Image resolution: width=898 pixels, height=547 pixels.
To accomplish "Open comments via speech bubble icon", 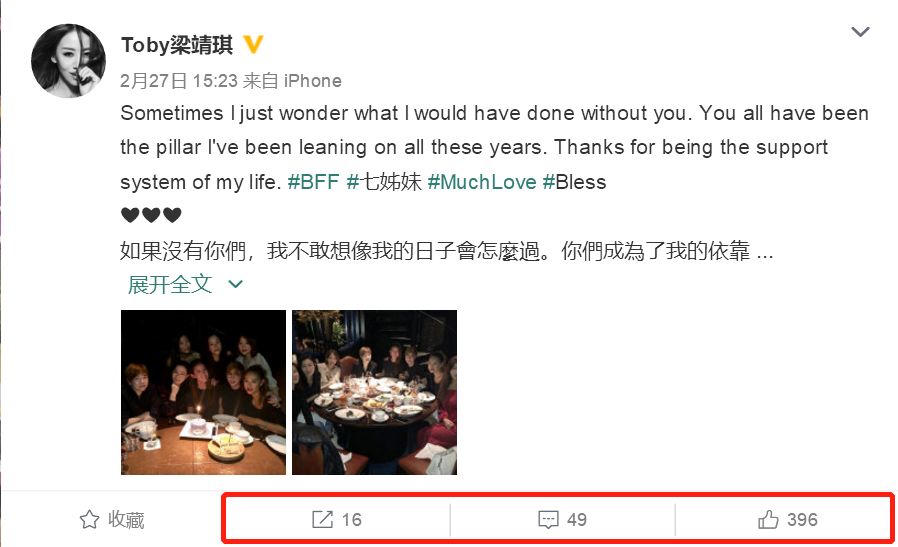I will click(548, 520).
